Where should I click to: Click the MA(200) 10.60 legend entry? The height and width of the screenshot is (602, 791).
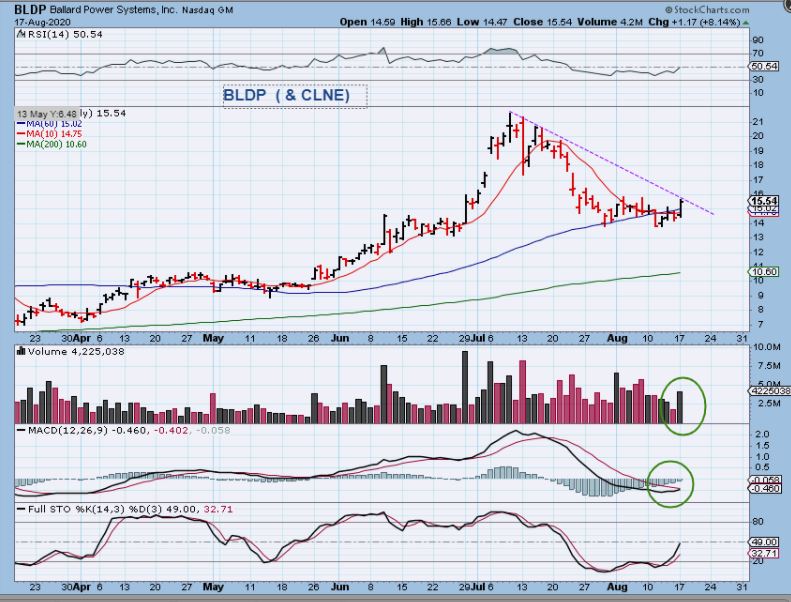click(52, 144)
